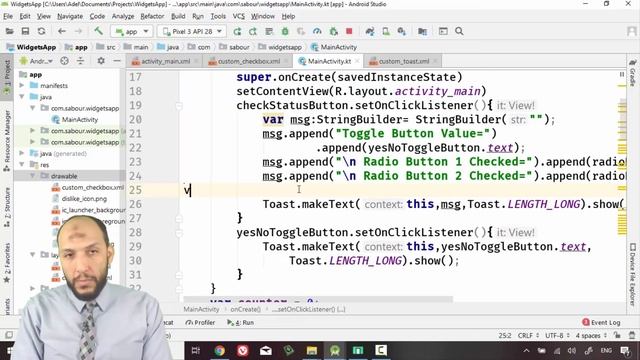Click the sabour breadcrumb folder
The height and width of the screenshot is (360, 640).
(235, 47)
